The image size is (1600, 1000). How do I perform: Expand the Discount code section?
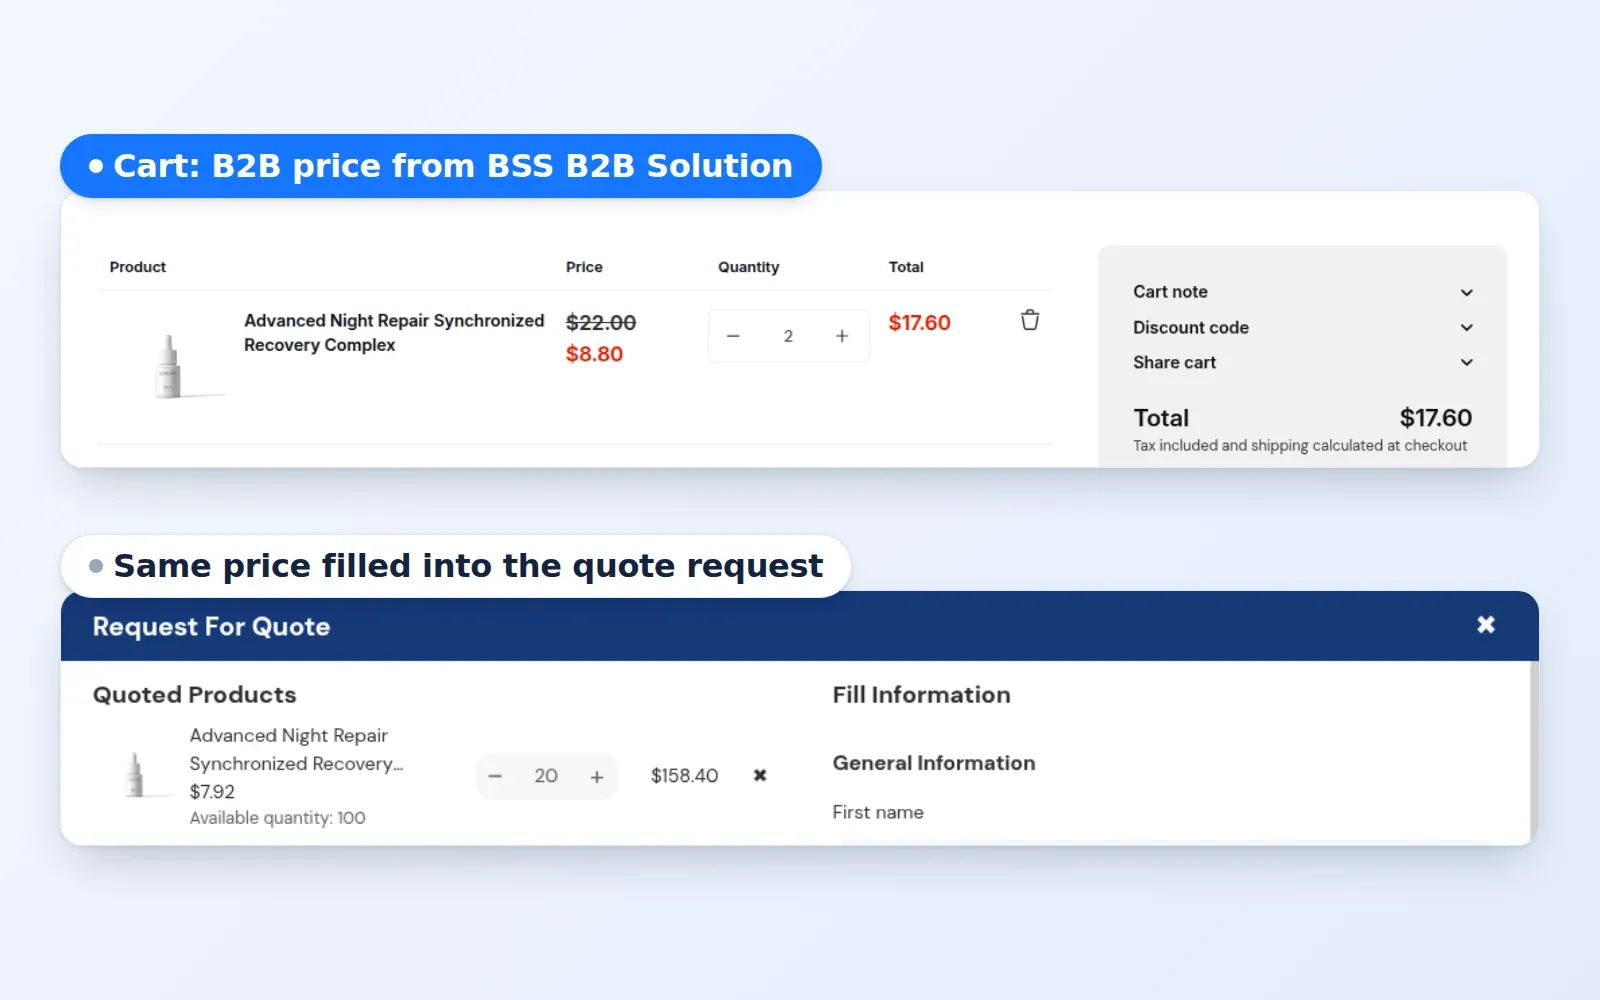tap(1302, 327)
